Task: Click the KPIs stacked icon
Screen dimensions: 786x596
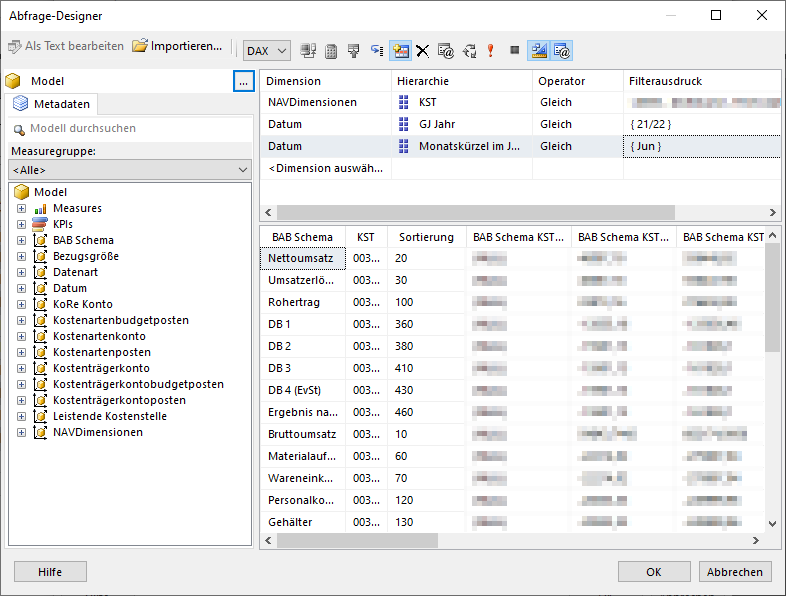Action: (x=40, y=224)
